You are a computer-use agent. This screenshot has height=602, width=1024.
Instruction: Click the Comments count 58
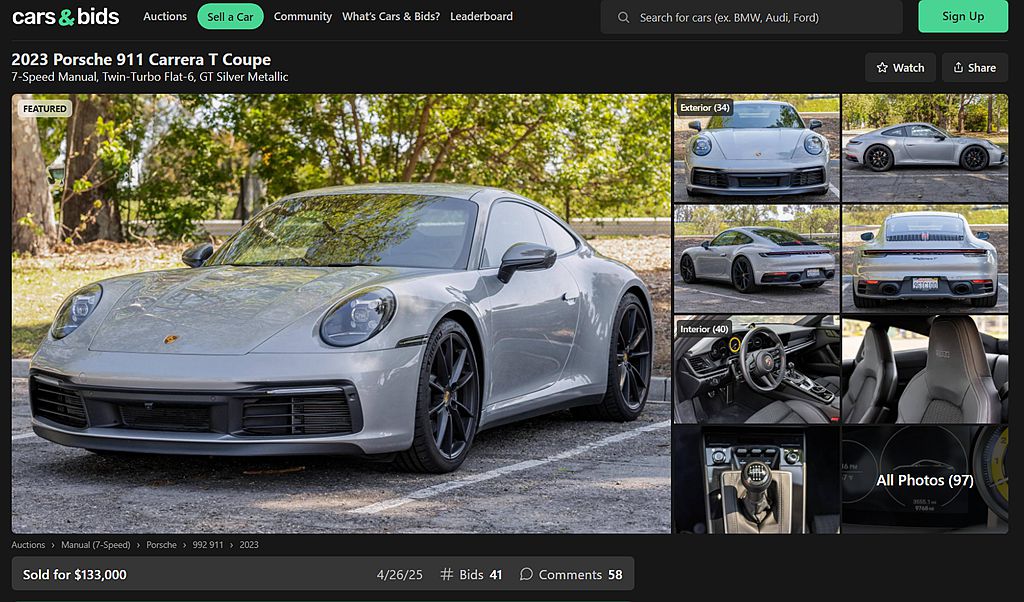point(615,575)
